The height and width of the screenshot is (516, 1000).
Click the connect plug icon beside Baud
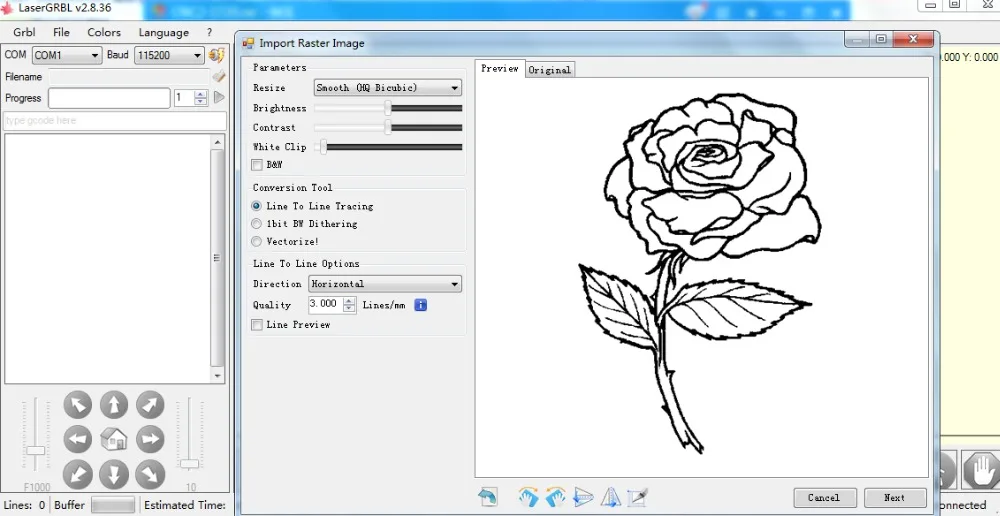pos(217,55)
